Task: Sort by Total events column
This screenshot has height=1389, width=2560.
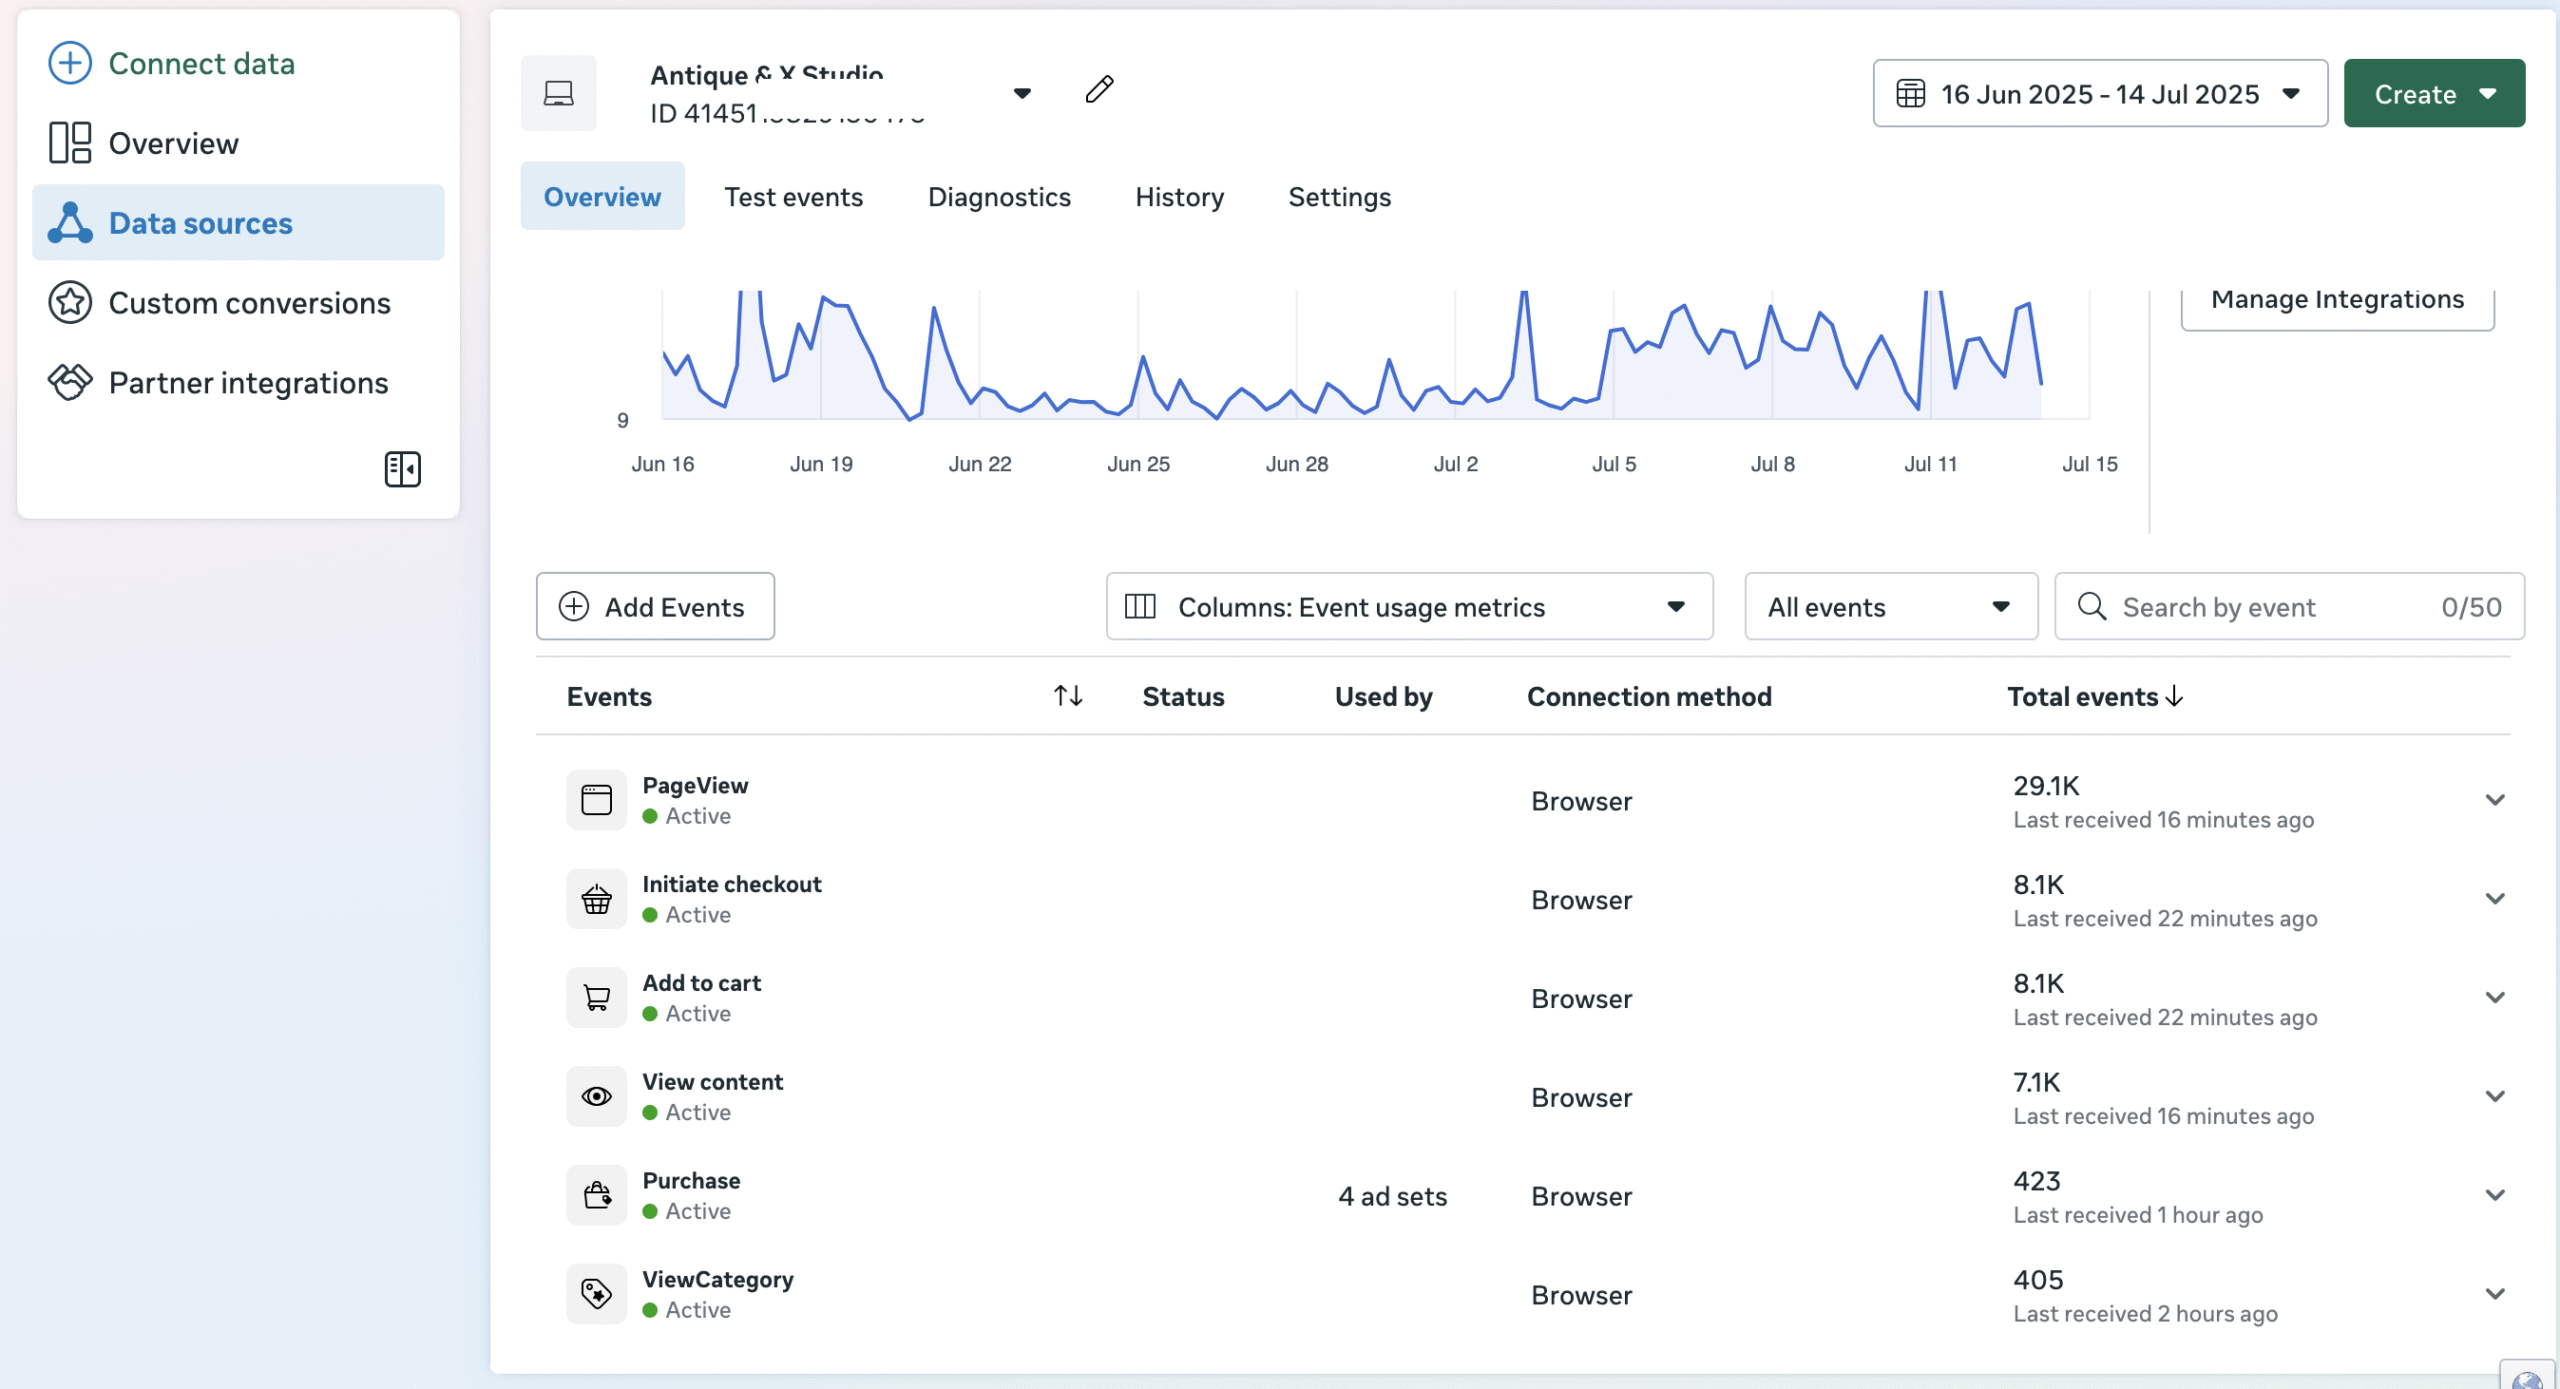Action: coord(2094,696)
